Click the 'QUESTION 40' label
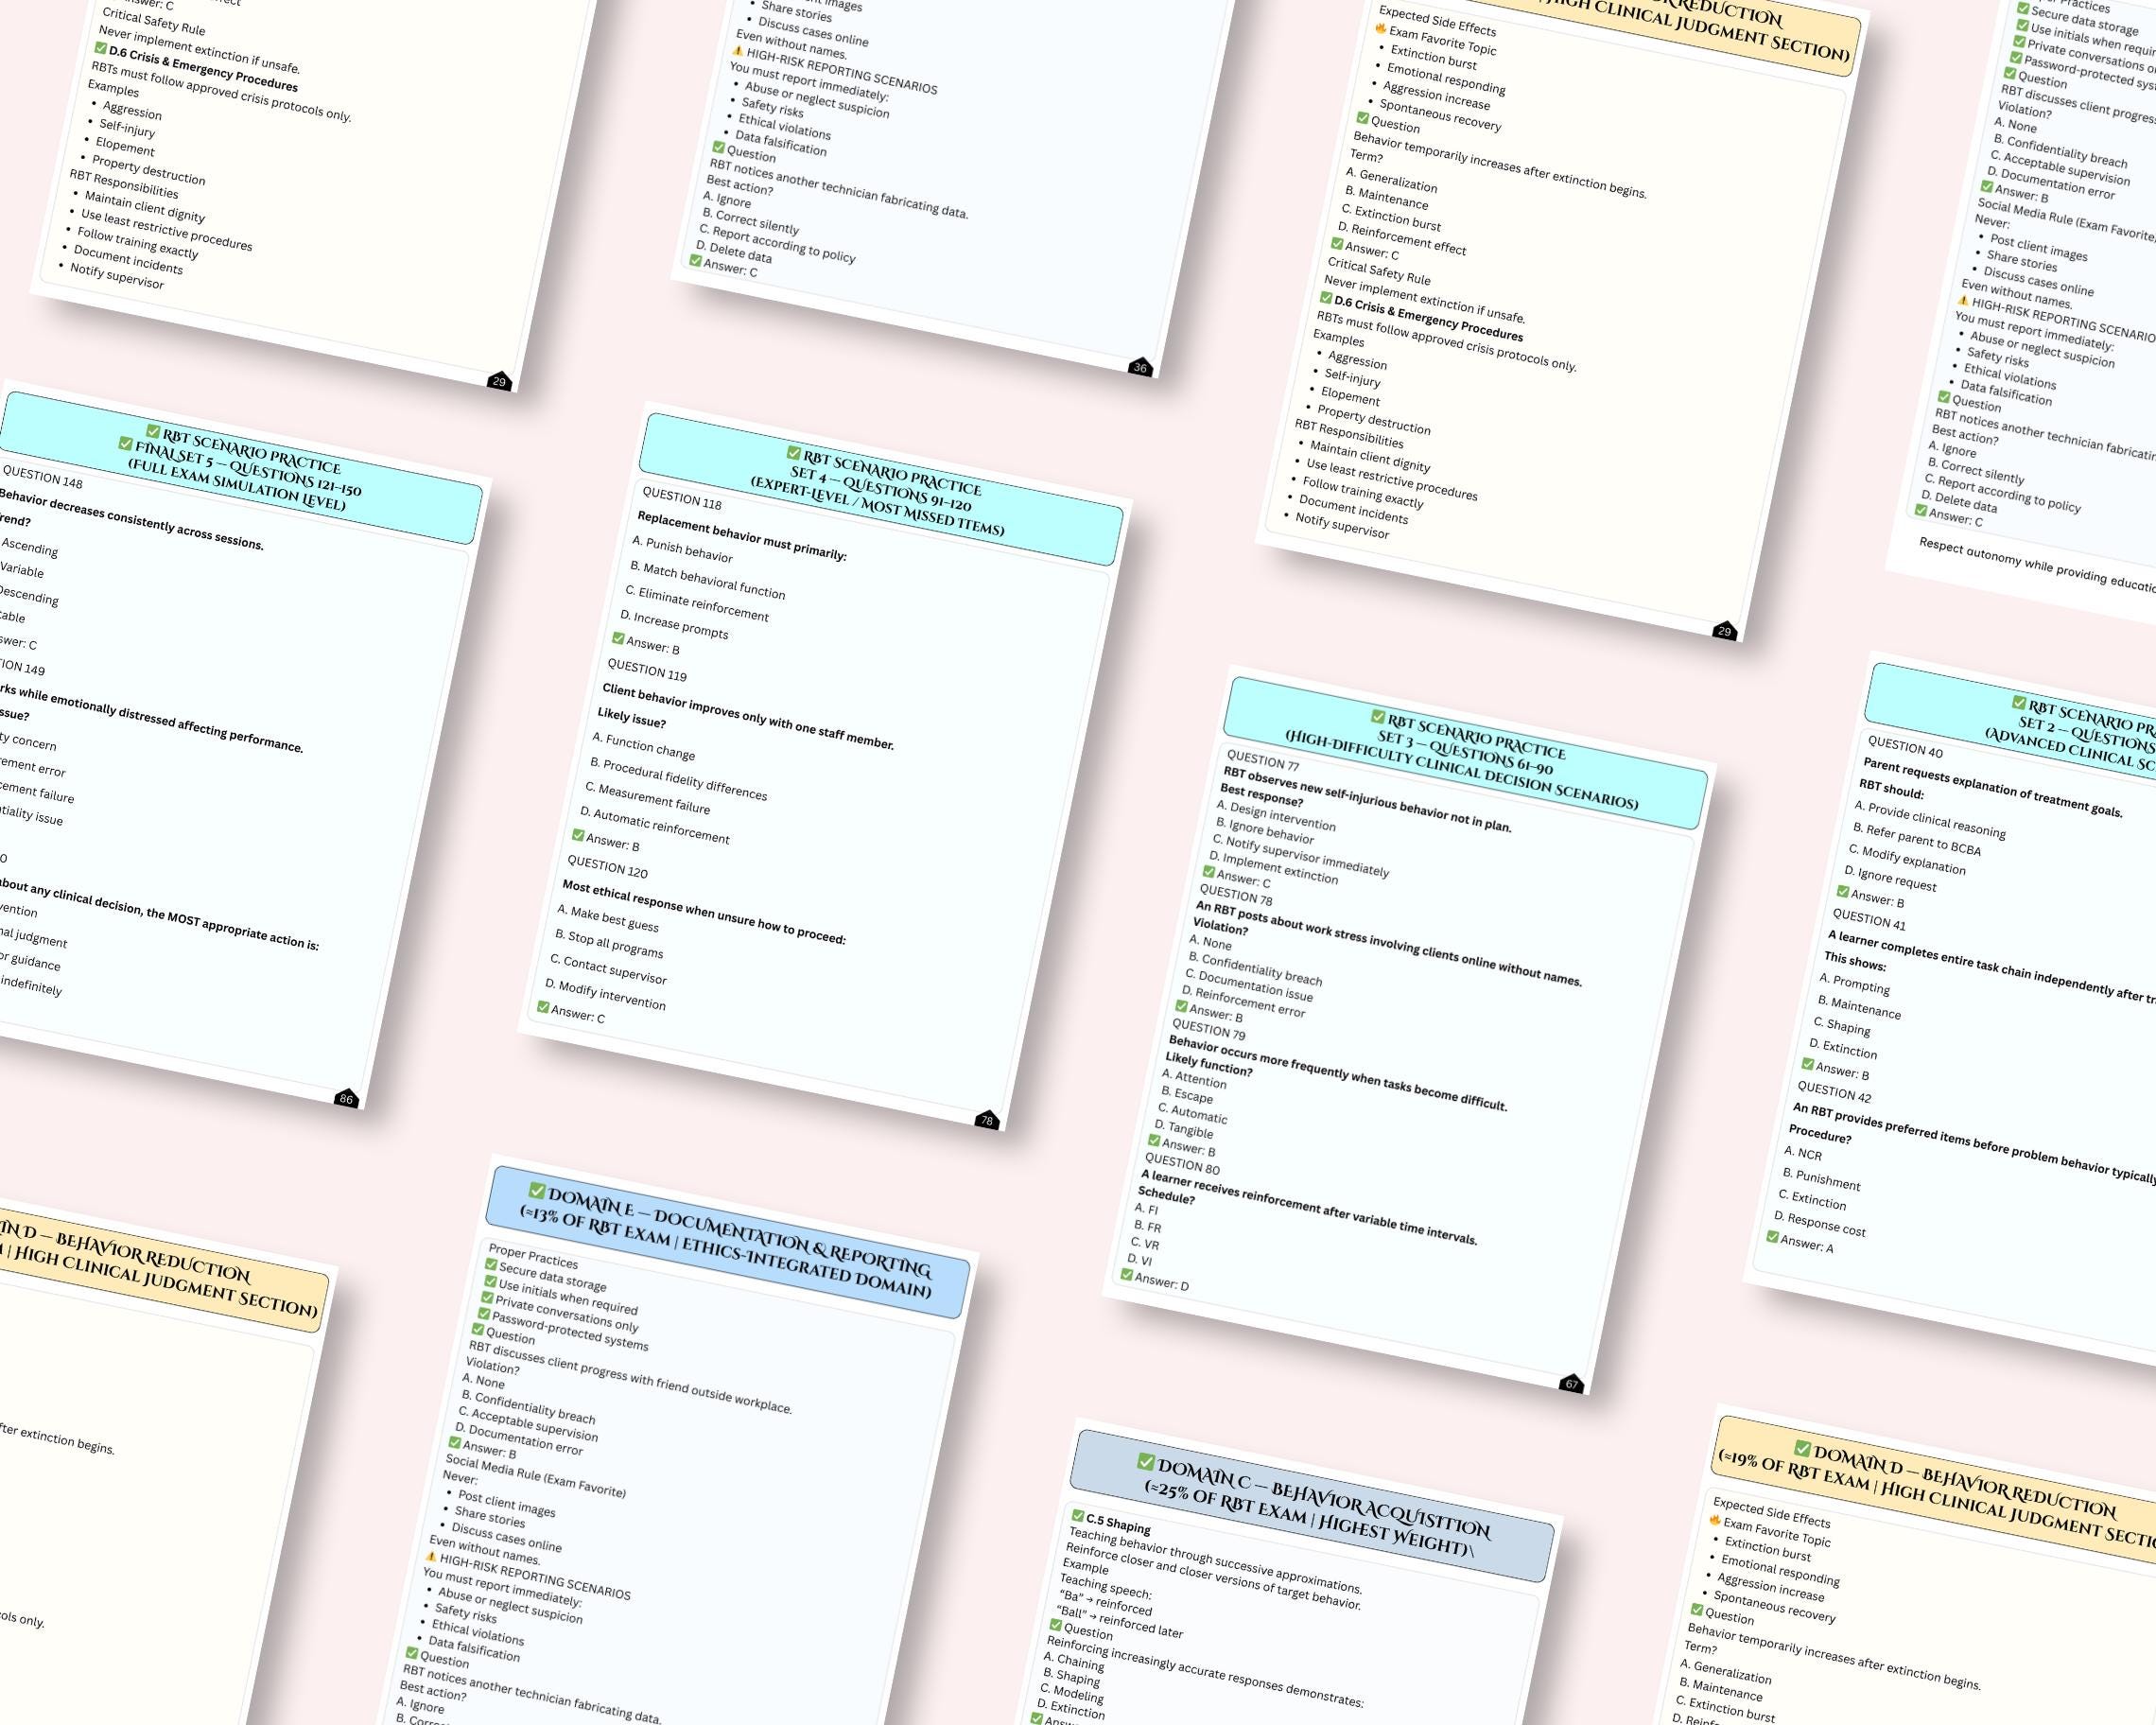Image resolution: width=2156 pixels, height=1725 pixels. click(x=1905, y=746)
